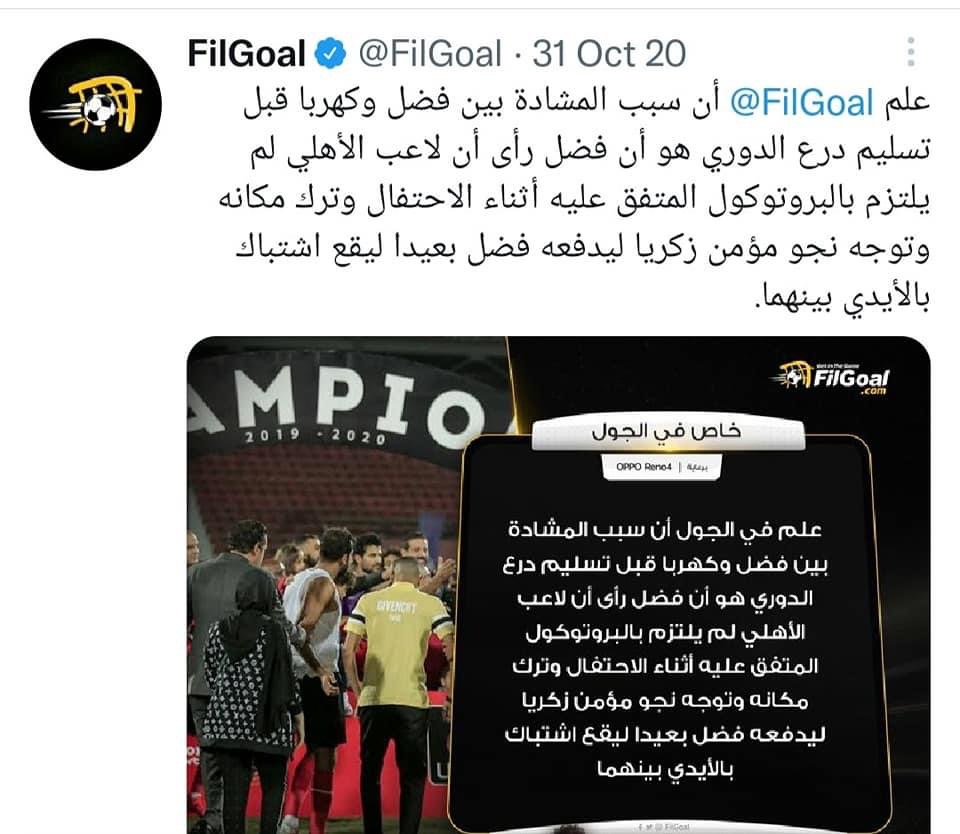Click the blue @FilGoal mention in tweet
This screenshot has height=834, width=960.
click(802, 102)
